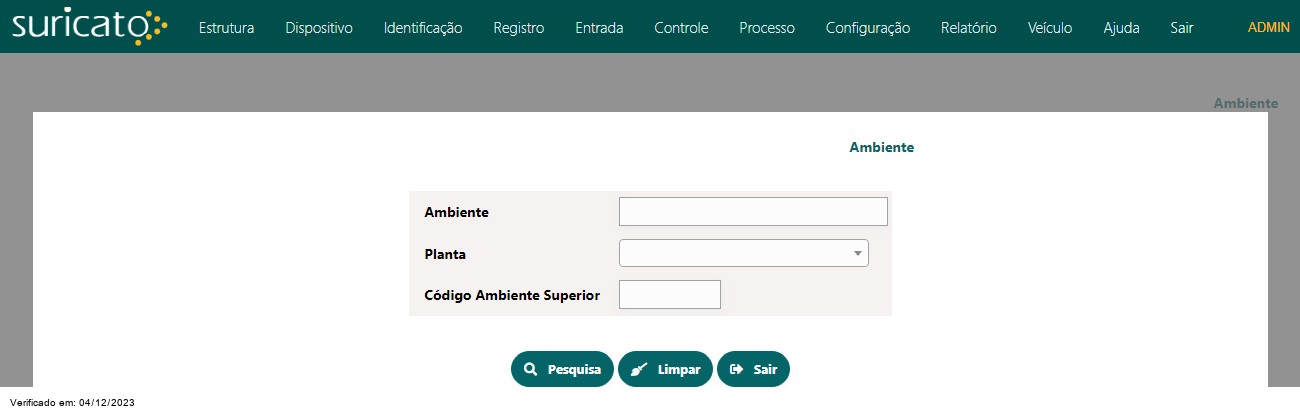
Task: Expand the Planta dropdown arrow
Action: click(x=857, y=253)
